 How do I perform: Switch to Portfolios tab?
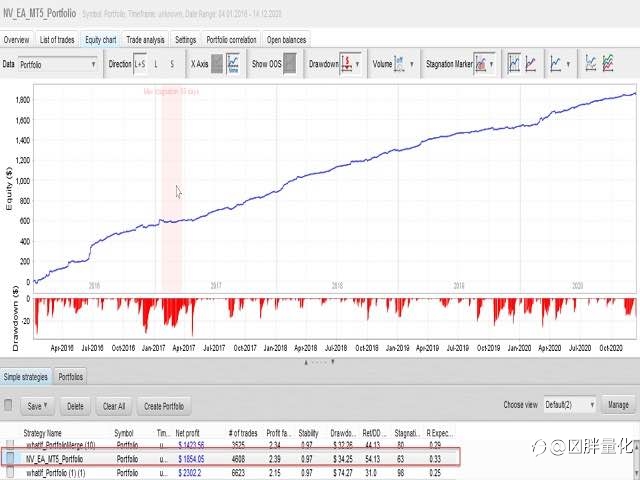[x=70, y=377]
